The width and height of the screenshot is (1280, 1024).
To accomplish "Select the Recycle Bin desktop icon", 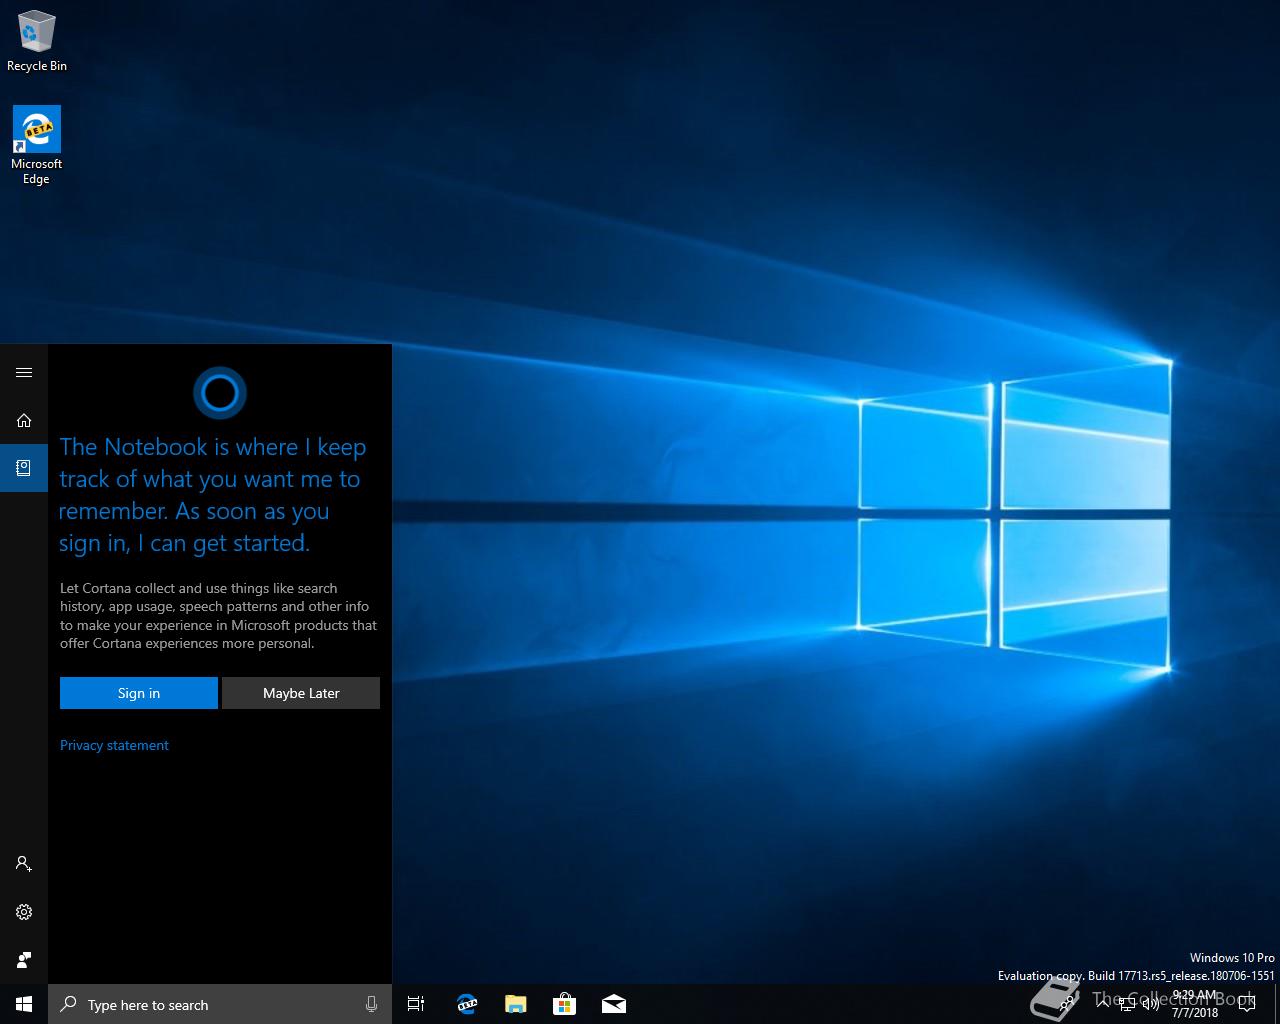I will [37, 42].
